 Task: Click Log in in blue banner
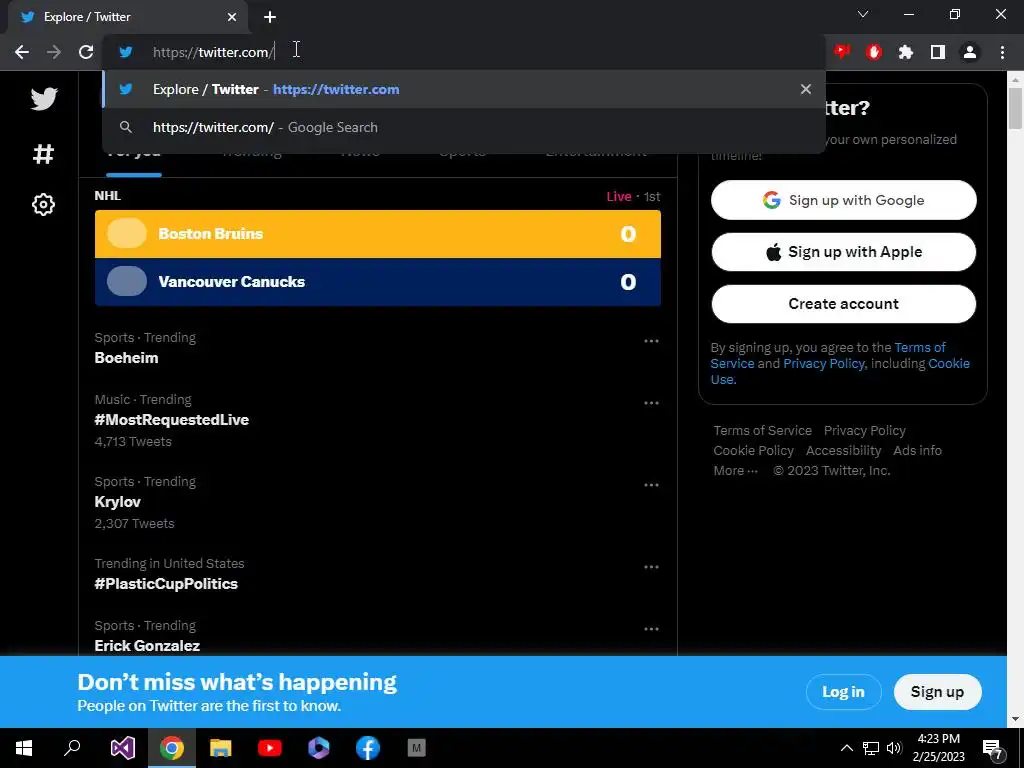[x=843, y=692]
